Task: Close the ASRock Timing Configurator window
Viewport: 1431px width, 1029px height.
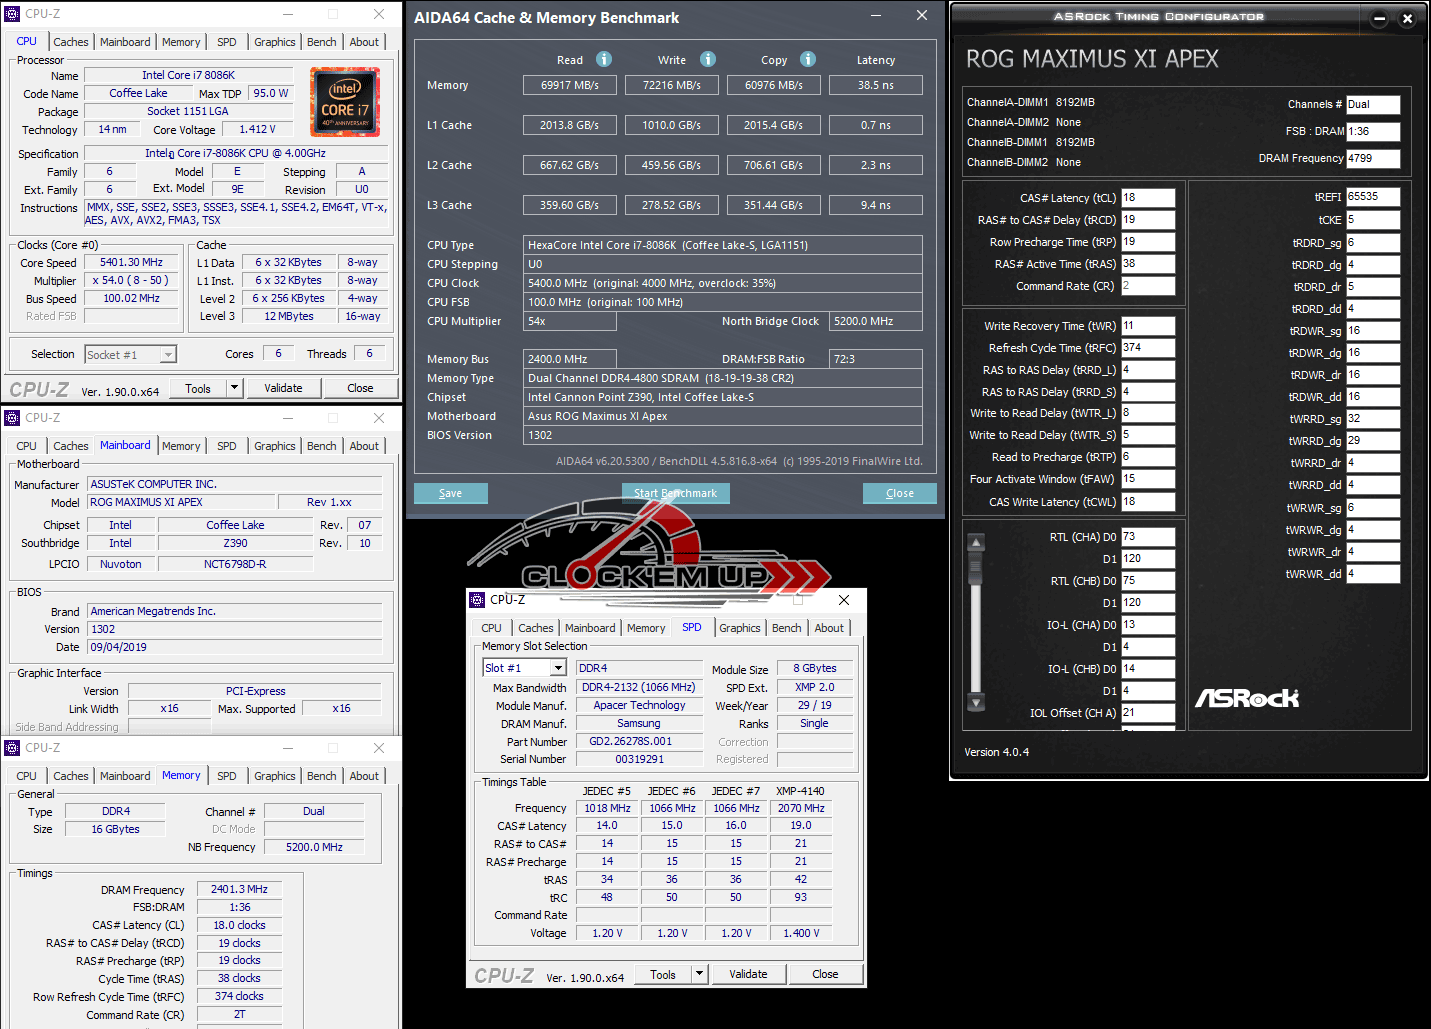Action: (x=1407, y=18)
